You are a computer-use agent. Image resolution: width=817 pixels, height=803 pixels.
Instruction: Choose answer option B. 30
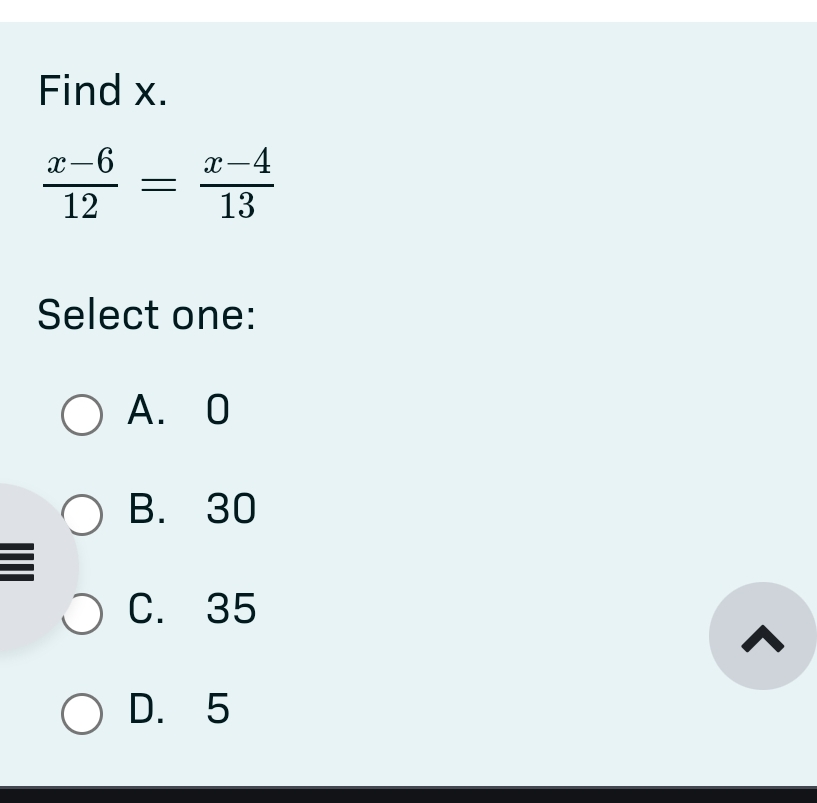(x=190, y=510)
